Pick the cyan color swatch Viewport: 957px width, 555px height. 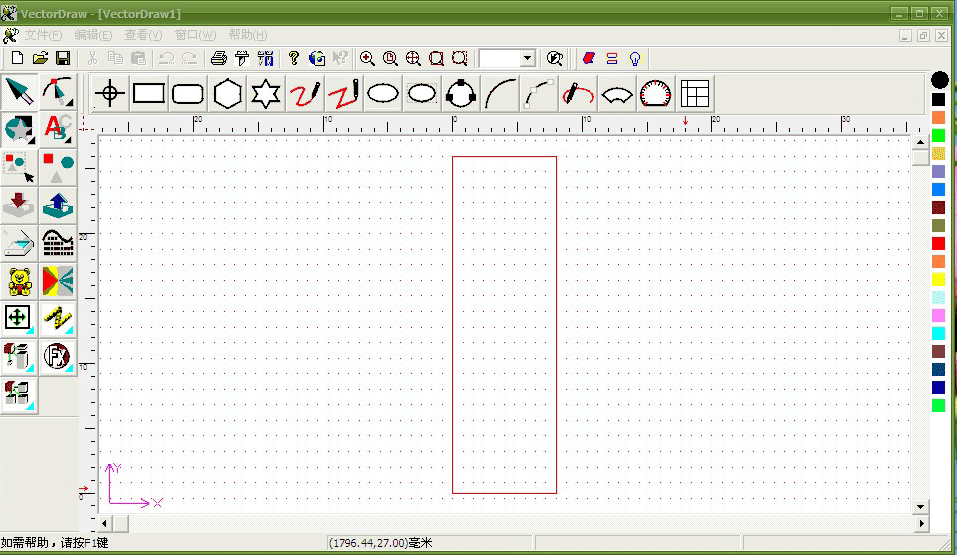click(939, 333)
